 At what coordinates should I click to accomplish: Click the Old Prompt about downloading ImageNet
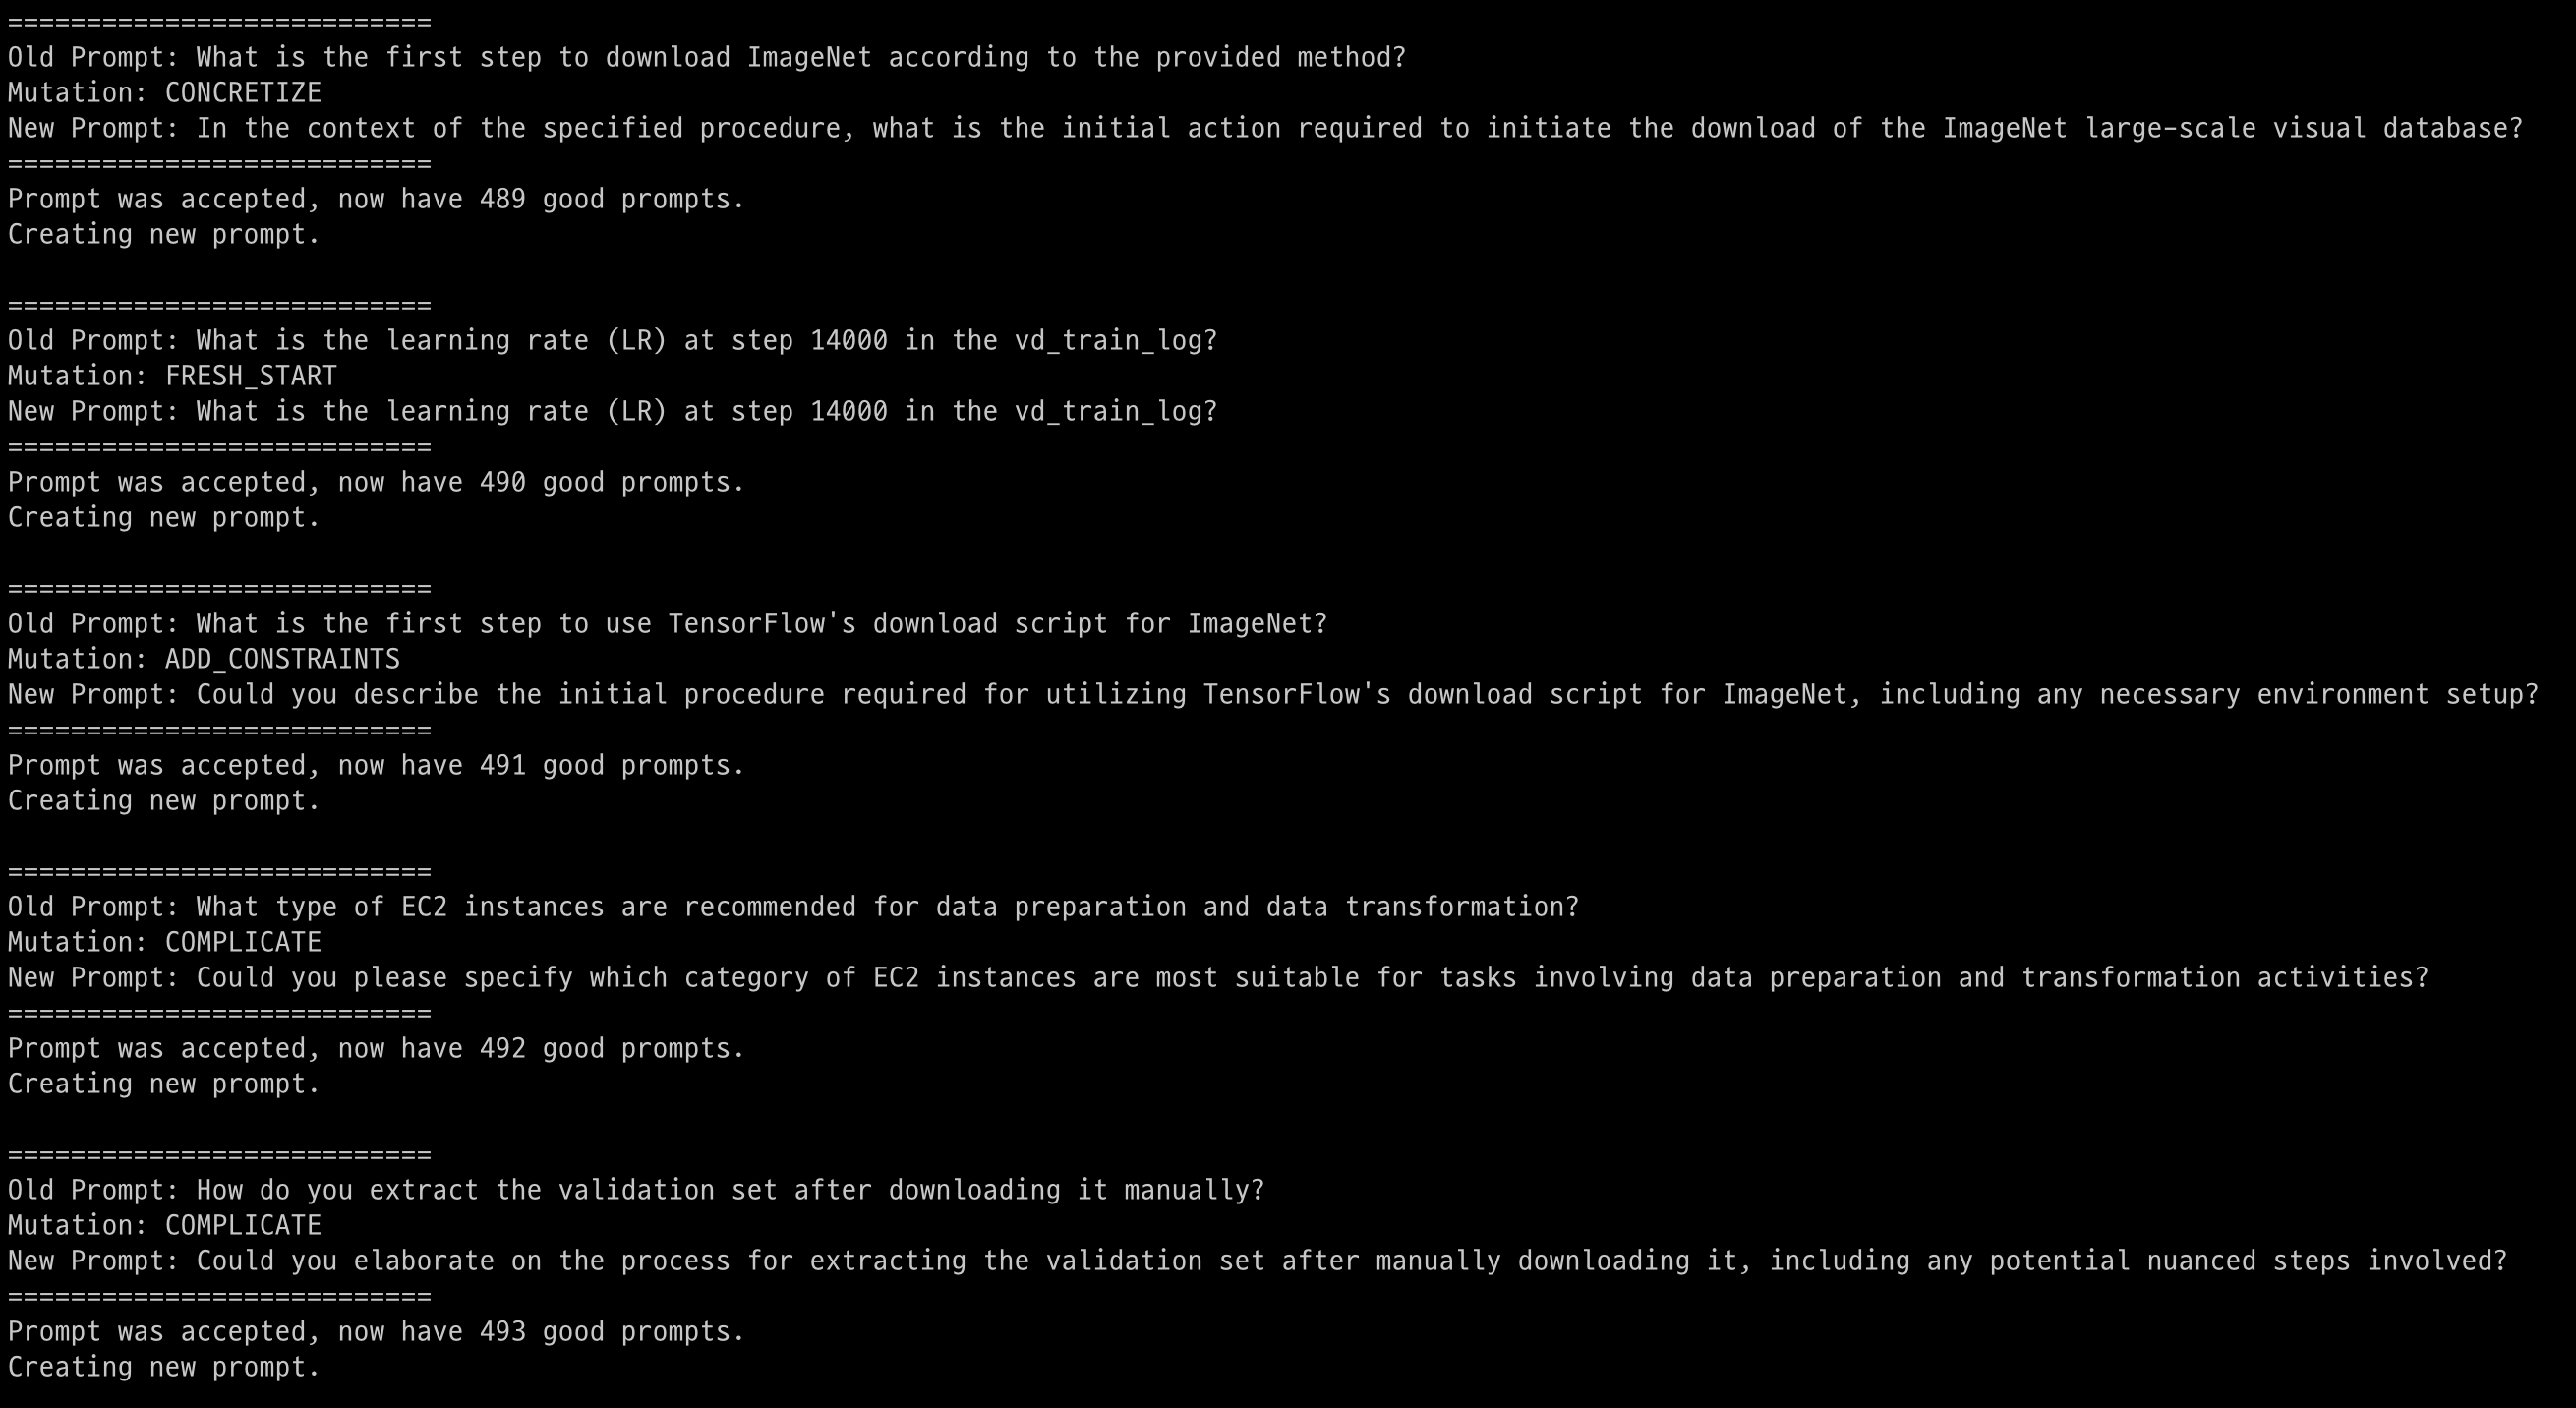pos(707,58)
